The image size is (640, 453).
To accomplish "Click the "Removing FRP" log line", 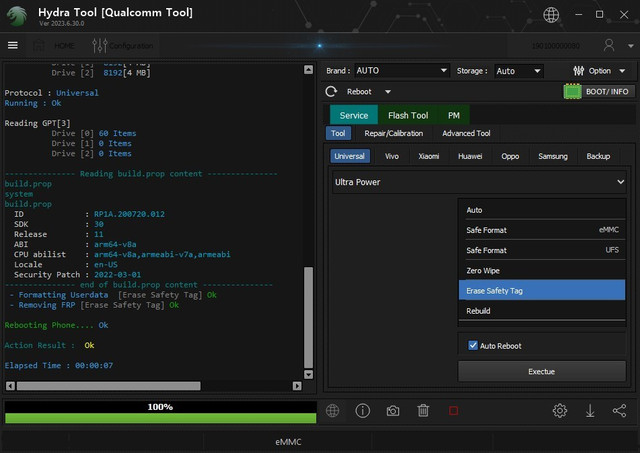I will (94, 305).
